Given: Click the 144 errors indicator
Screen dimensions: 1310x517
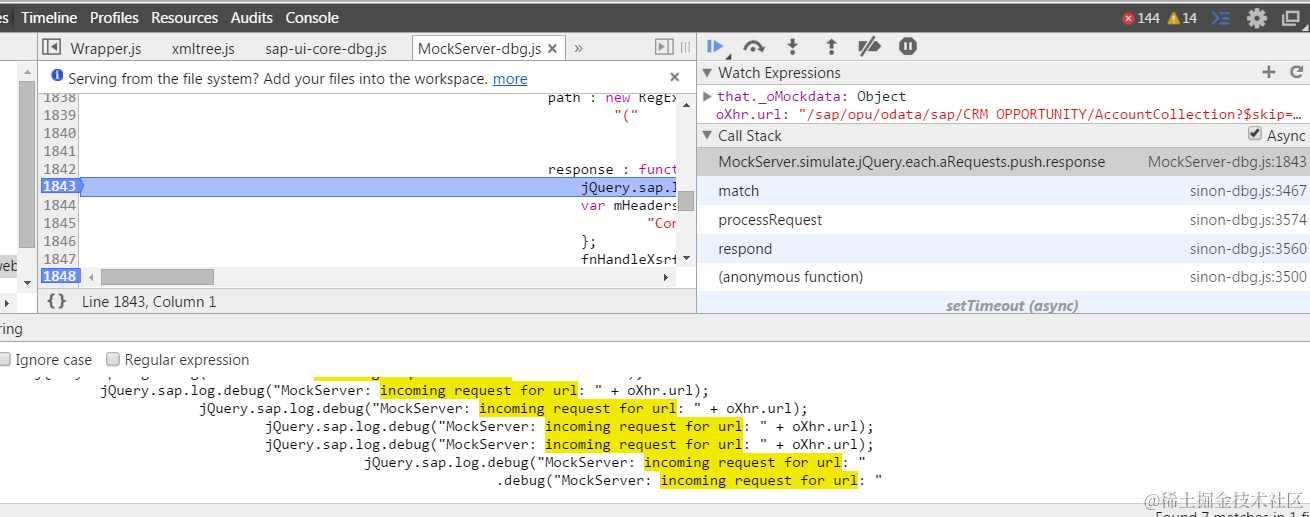Looking at the screenshot, I should point(1141,18).
